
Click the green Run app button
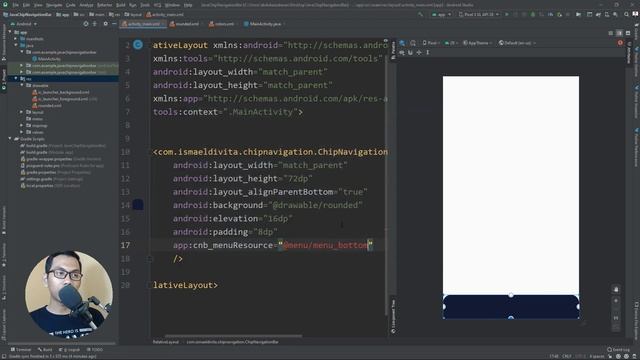507,14
